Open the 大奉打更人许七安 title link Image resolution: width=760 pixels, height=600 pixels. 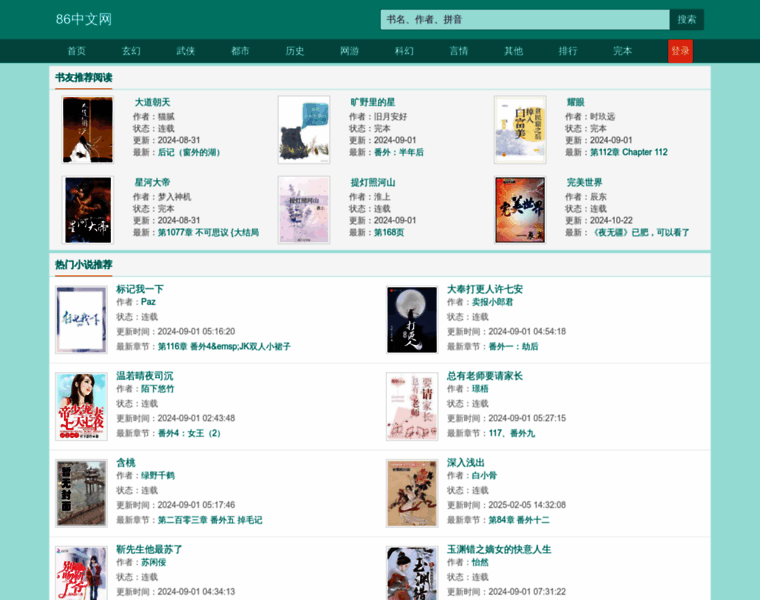coord(485,289)
